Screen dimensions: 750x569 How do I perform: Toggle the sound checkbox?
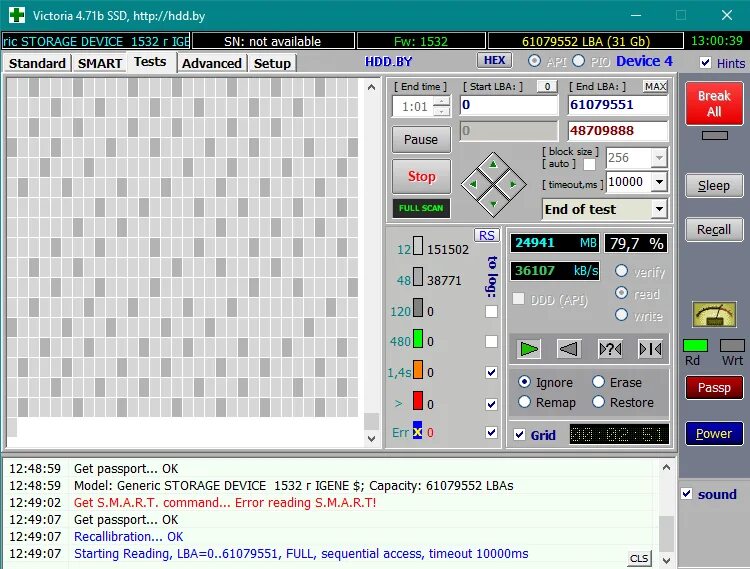(687, 493)
